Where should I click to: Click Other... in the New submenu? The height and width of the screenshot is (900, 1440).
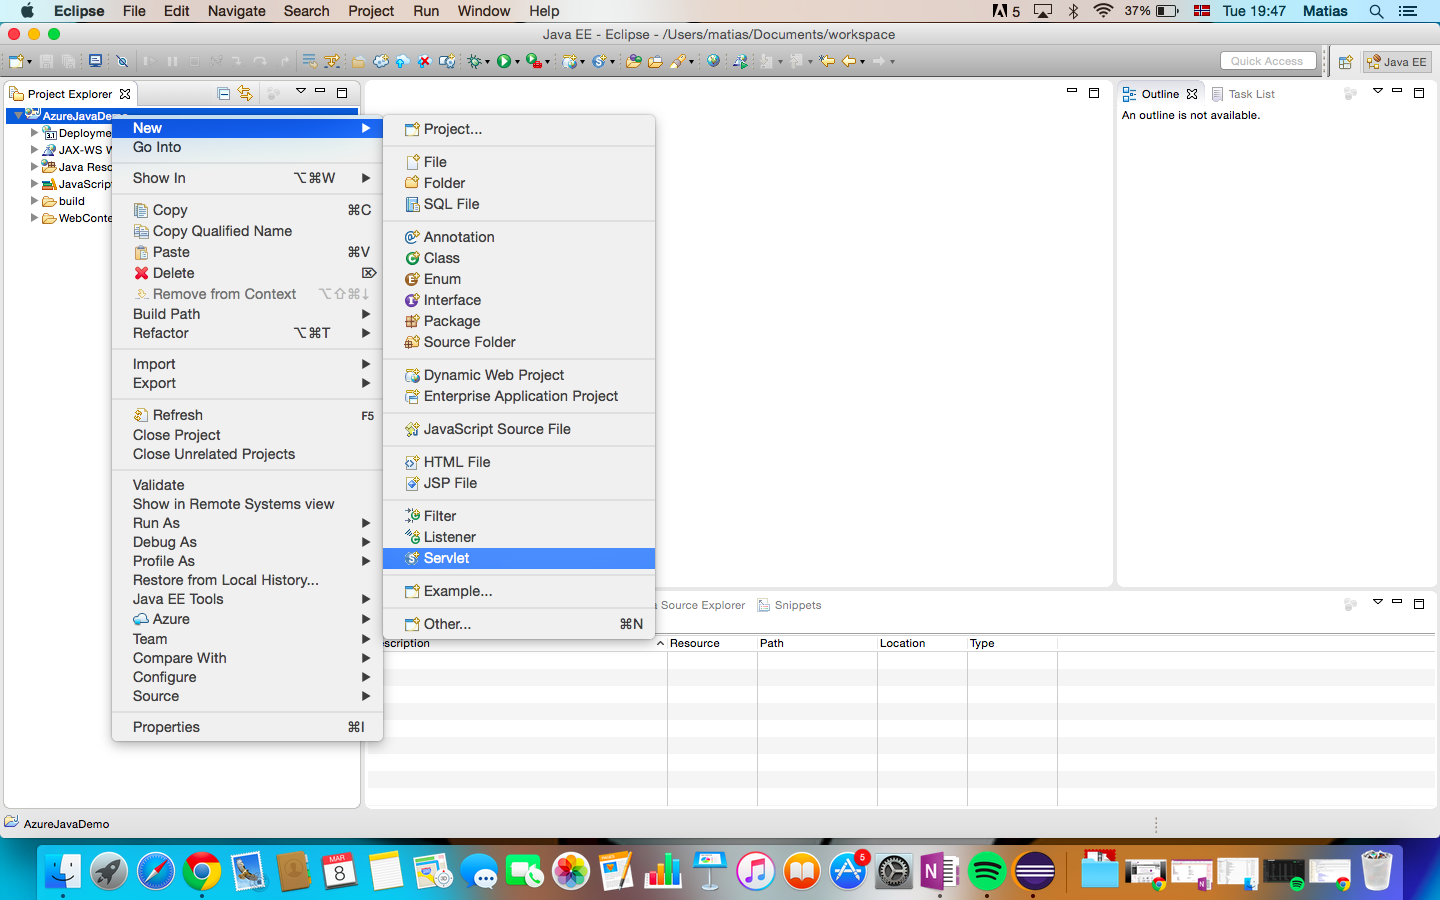coord(519,624)
